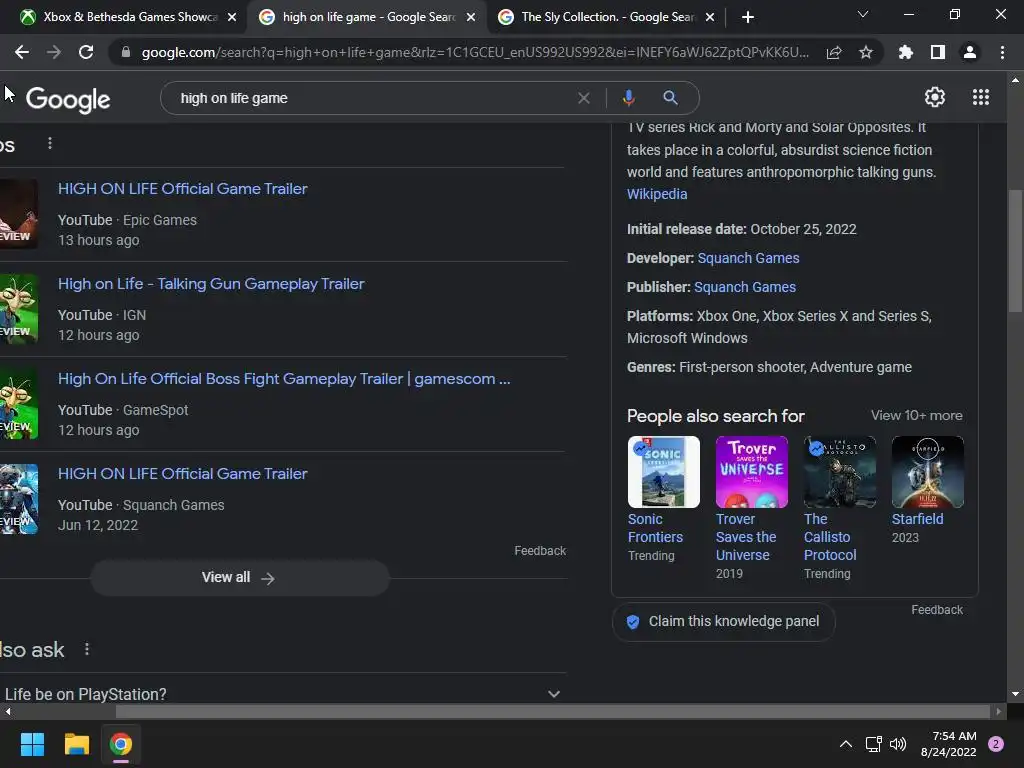The height and width of the screenshot is (768, 1024).
Task: Click the horizontal scrollbar left arrow
Action: (8, 711)
